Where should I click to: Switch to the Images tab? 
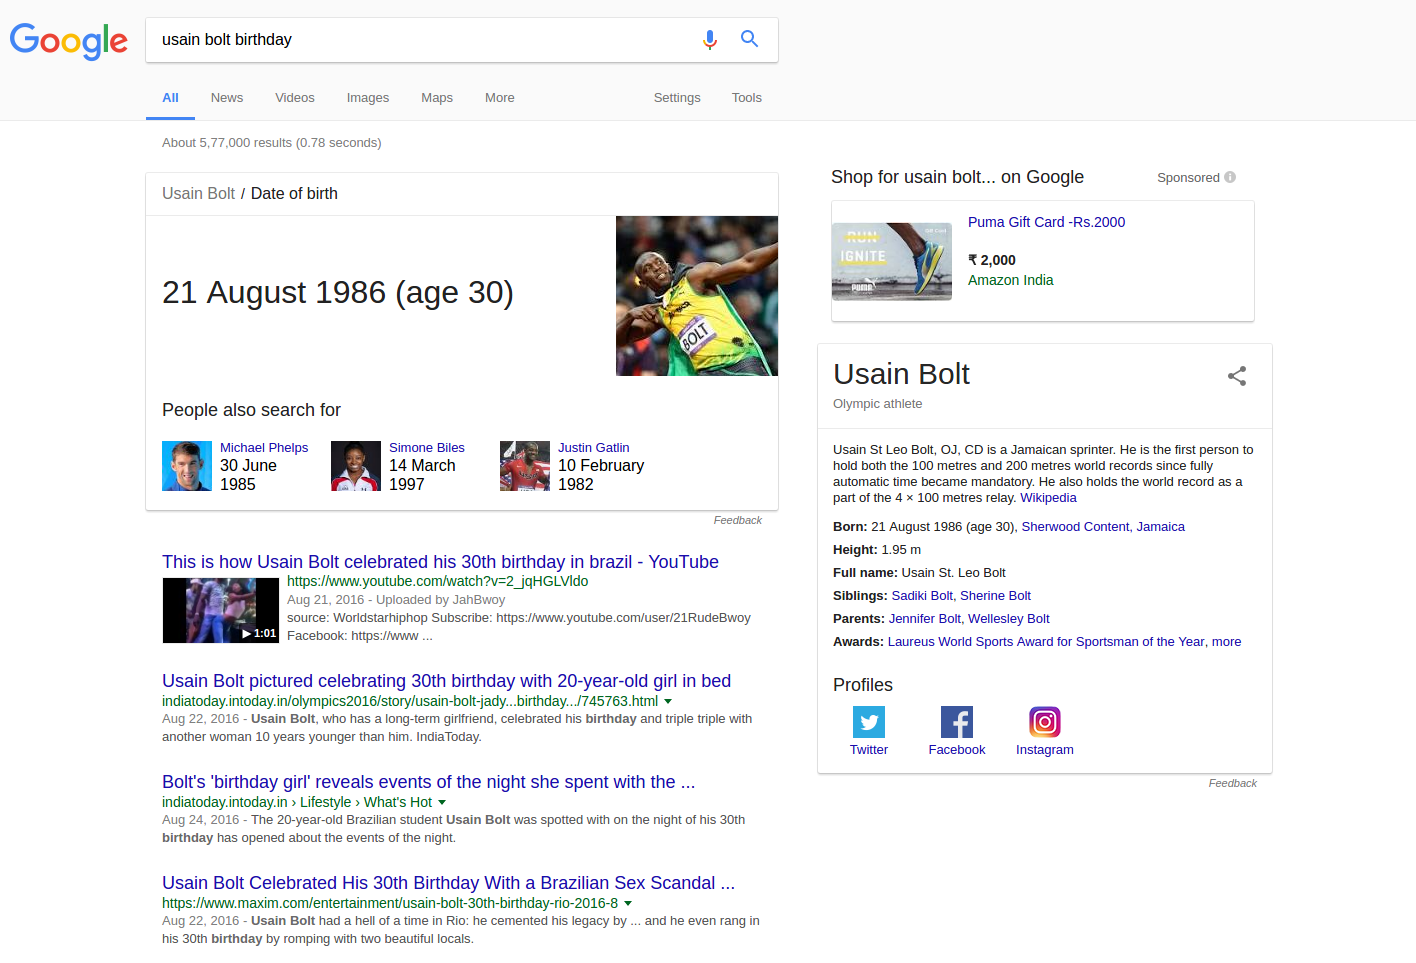pos(368,98)
